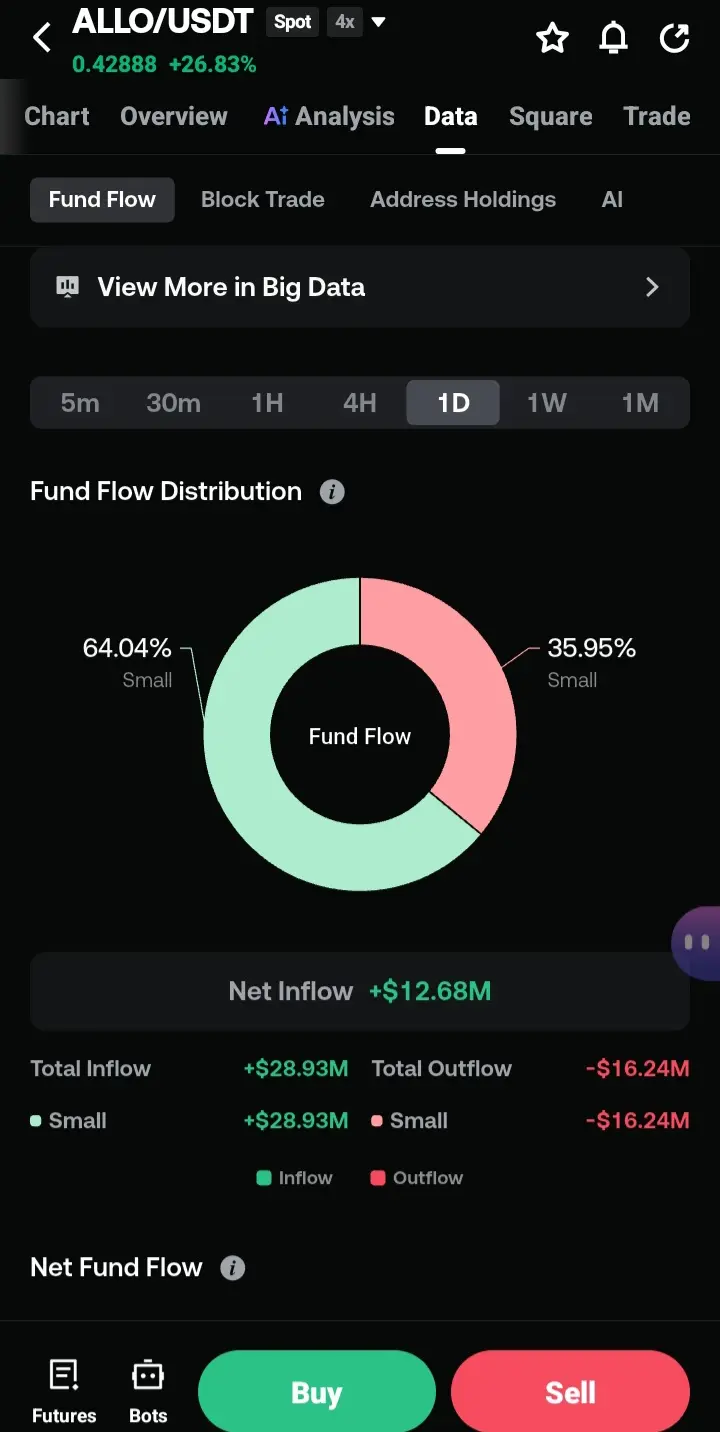
Task: Open the trading pair dropdown arrow
Action: pyautogui.click(x=378, y=22)
